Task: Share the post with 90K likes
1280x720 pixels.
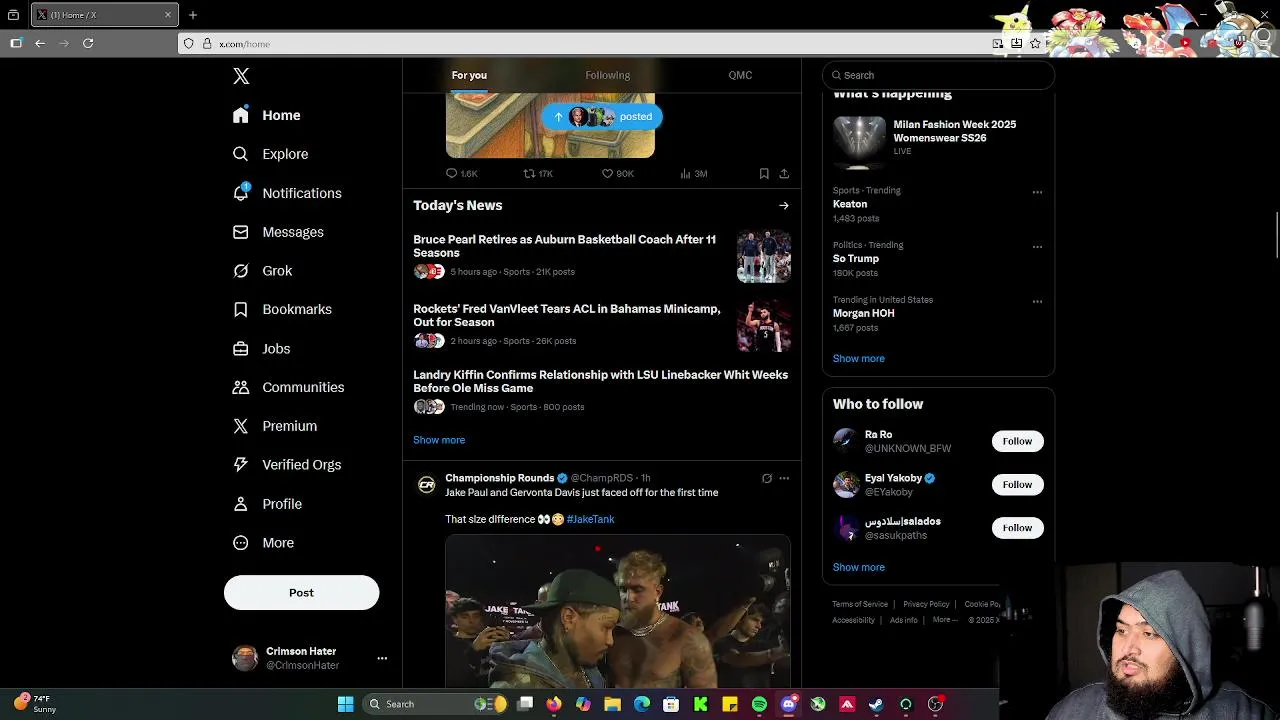Action: click(x=784, y=173)
